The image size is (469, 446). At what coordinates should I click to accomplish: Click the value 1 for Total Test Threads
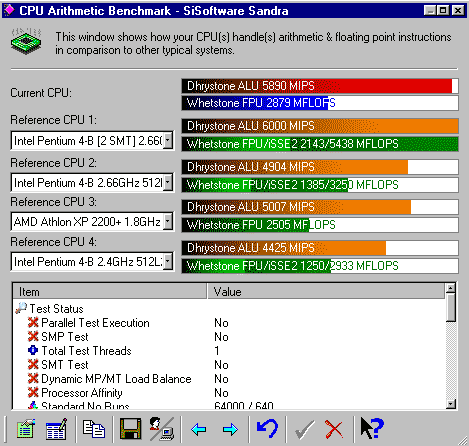tap(217, 351)
